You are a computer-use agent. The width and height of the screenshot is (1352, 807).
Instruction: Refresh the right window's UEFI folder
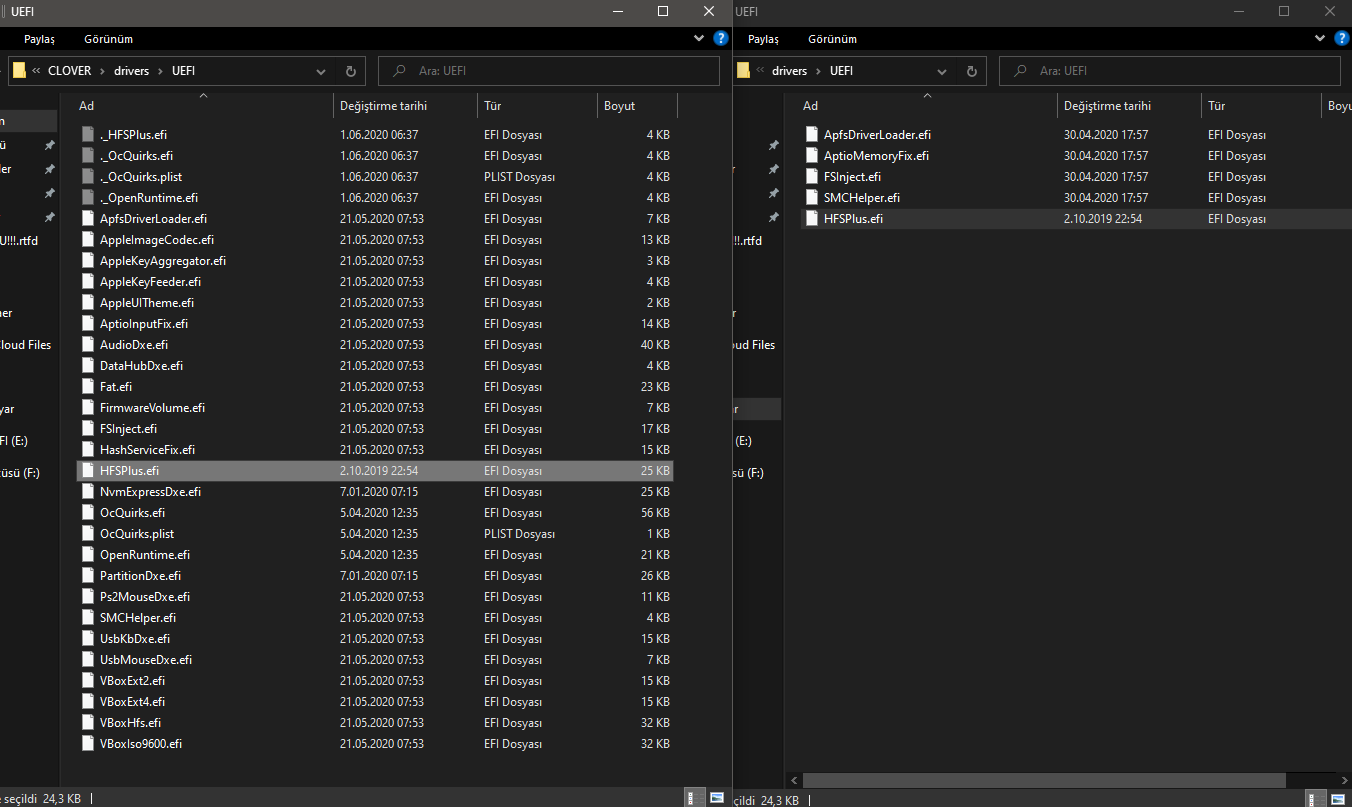pos(971,70)
